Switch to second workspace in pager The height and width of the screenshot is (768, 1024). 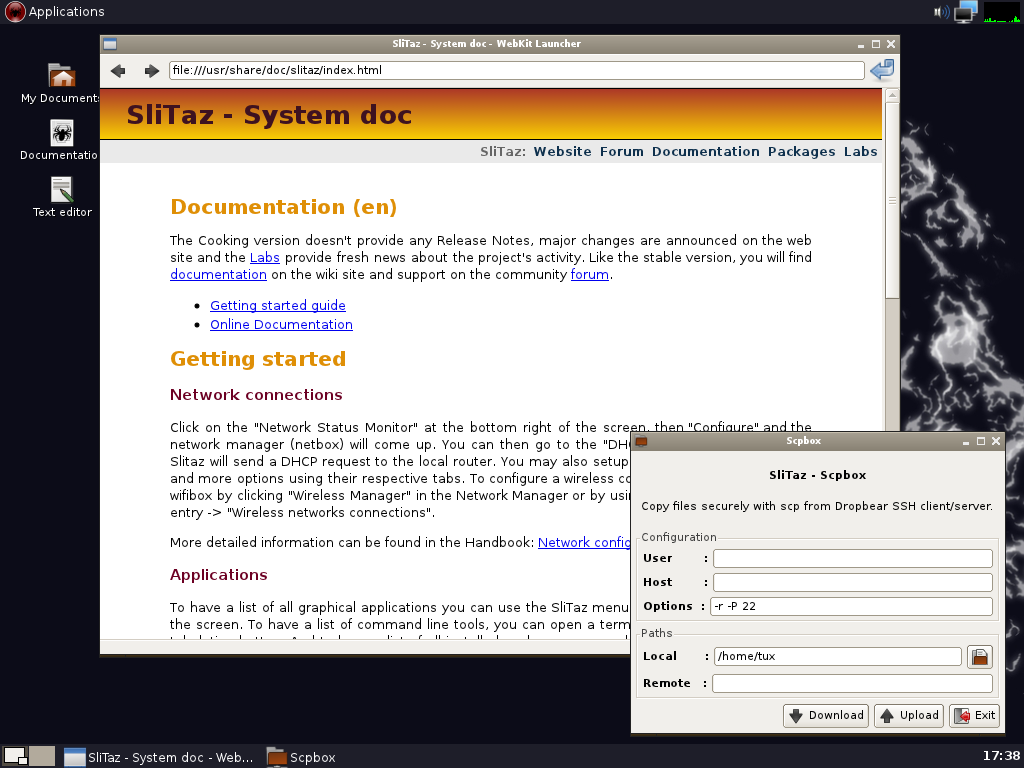click(42, 756)
